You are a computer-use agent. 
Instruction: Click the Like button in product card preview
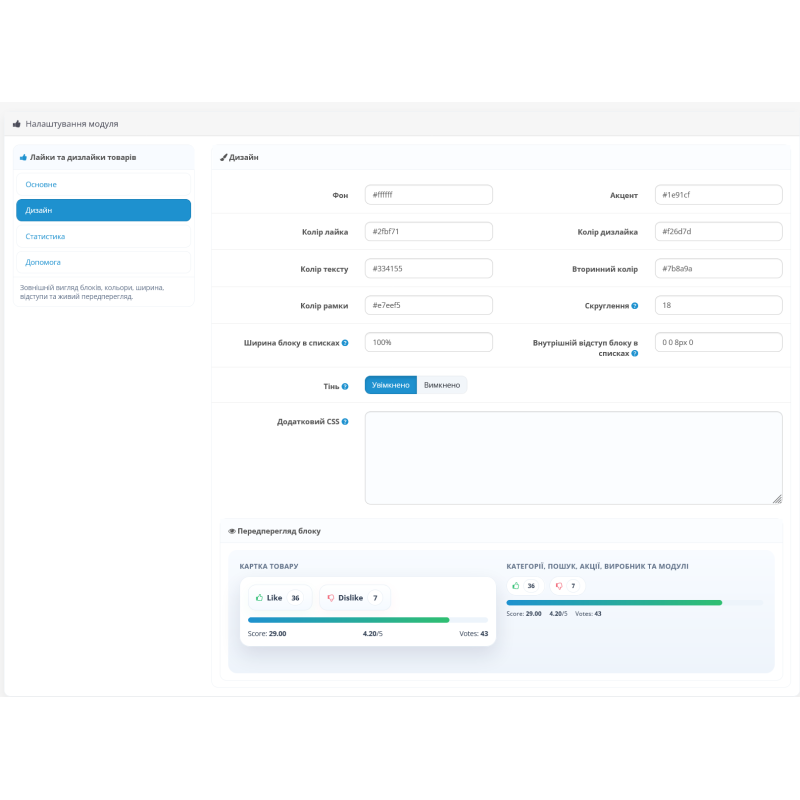click(280, 597)
